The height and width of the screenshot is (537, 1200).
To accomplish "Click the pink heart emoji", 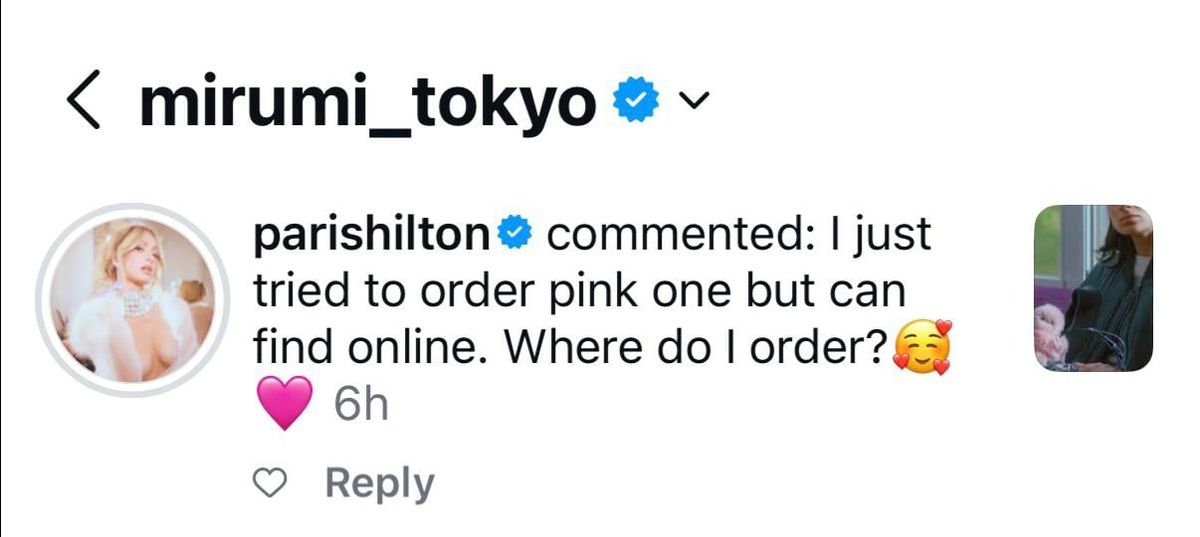I will click(x=285, y=405).
